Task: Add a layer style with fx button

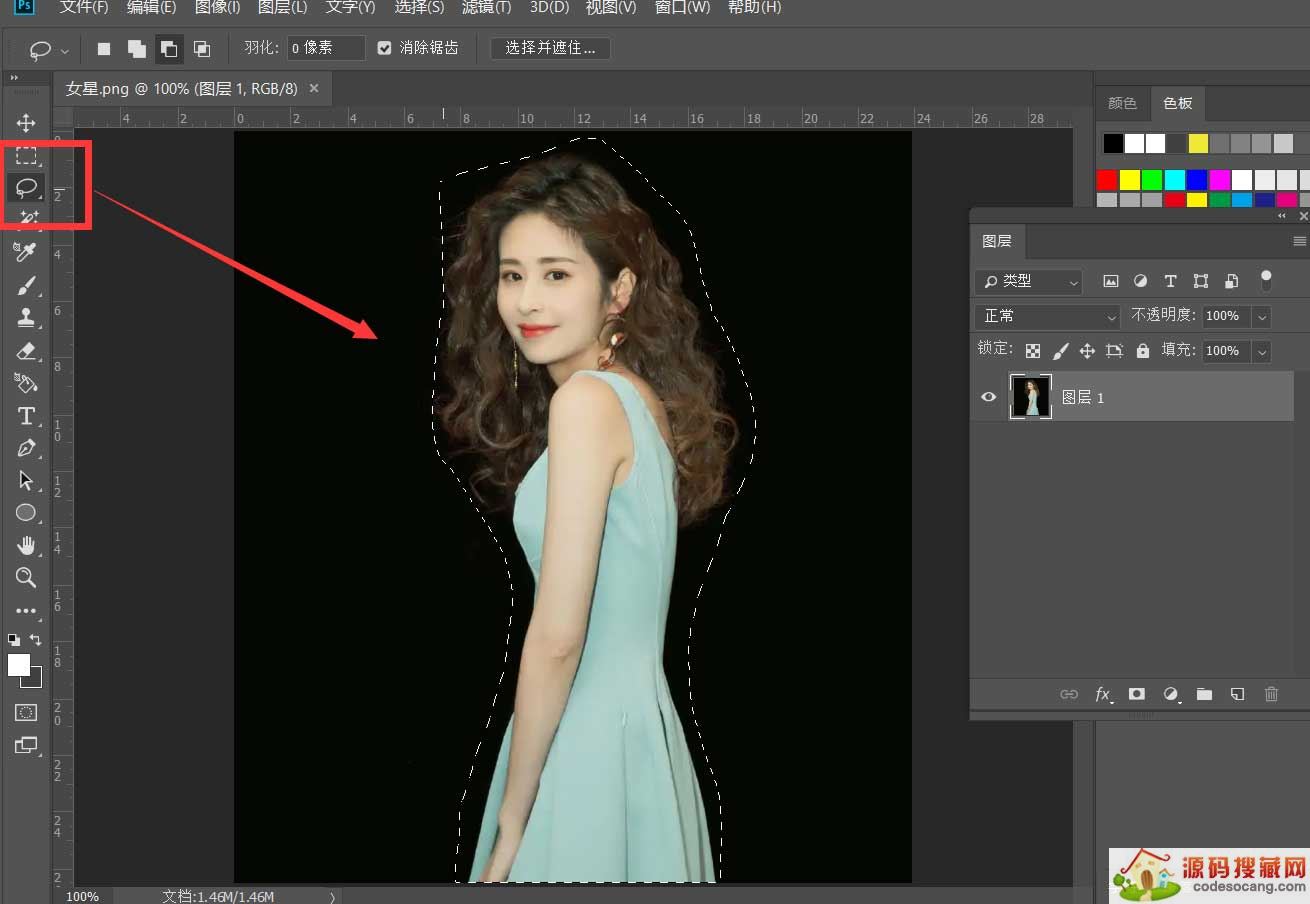Action: point(1103,694)
